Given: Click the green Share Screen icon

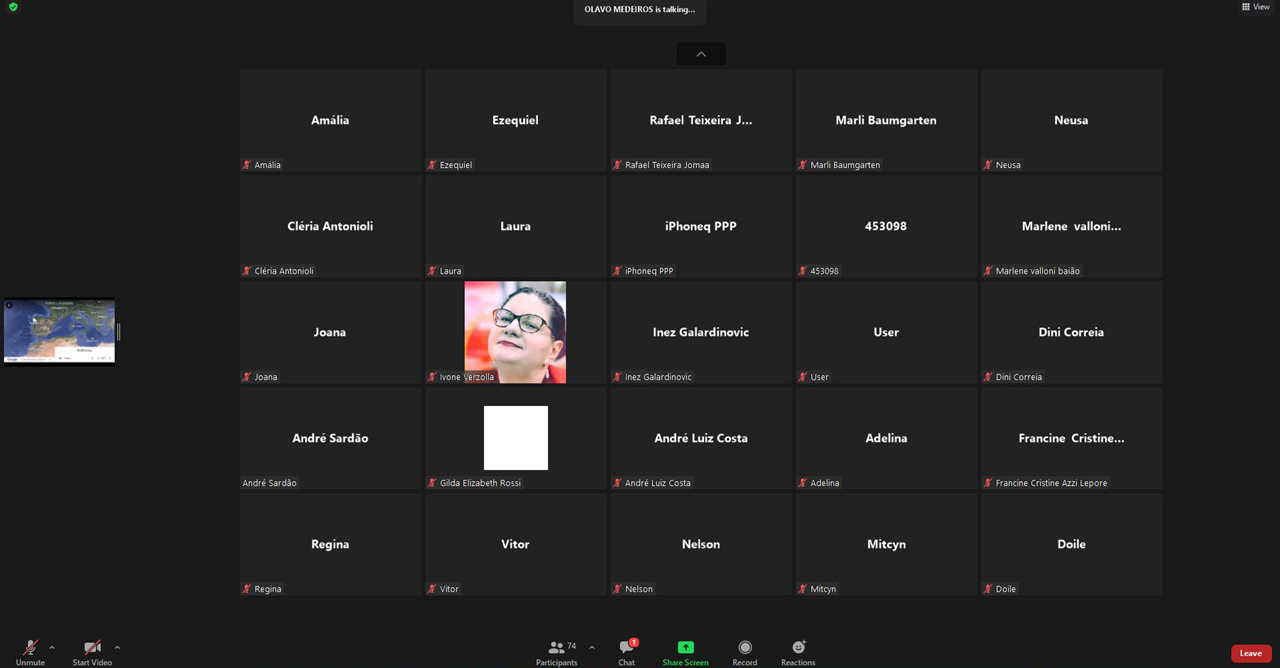Looking at the screenshot, I should point(685,648).
